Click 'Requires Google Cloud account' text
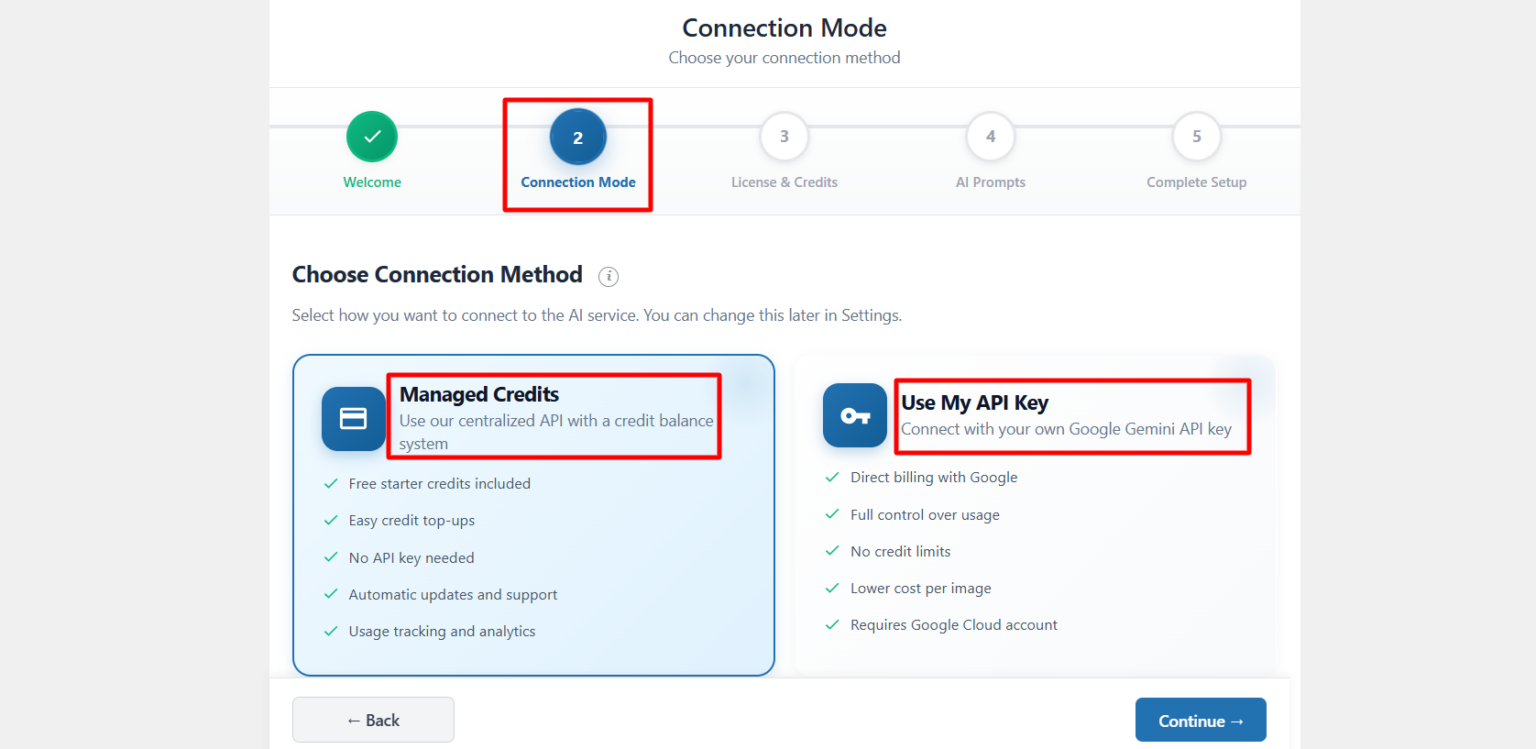 point(954,626)
